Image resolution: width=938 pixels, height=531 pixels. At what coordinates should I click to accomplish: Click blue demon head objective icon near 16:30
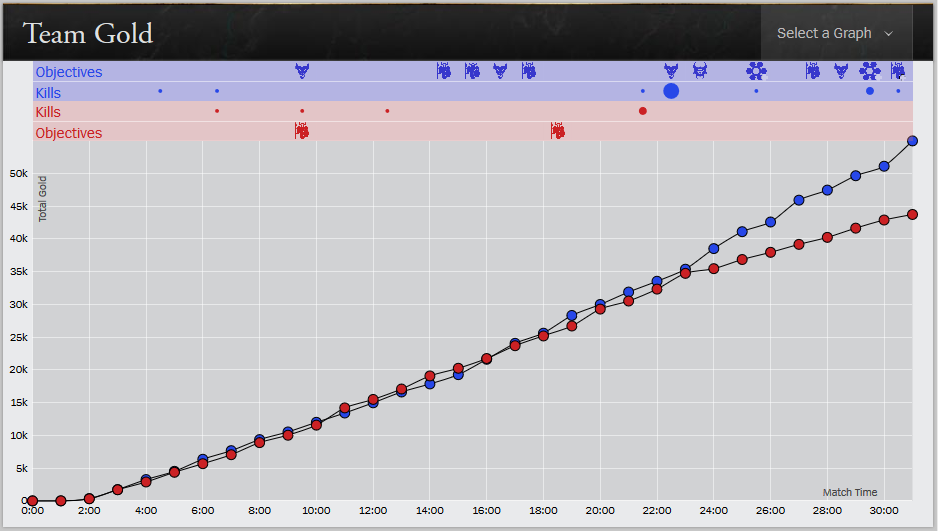pos(500,71)
